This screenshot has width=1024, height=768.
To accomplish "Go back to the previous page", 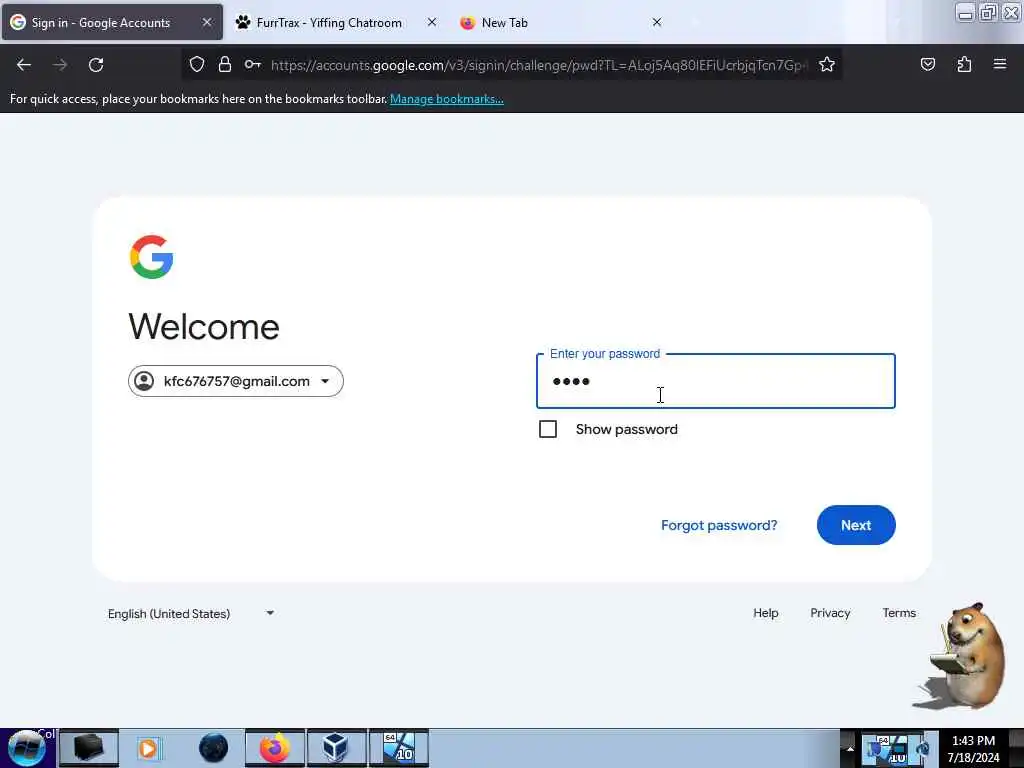I will pyautogui.click(x=24, y=65).
